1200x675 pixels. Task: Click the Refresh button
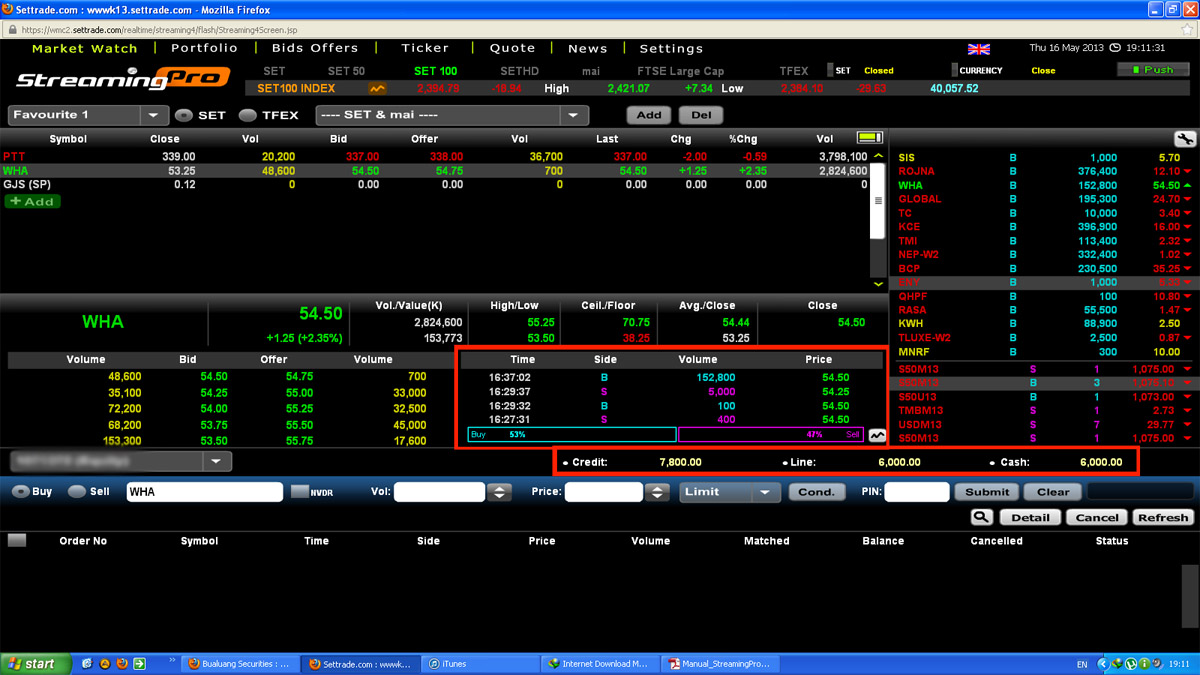tap(1163, 517)
